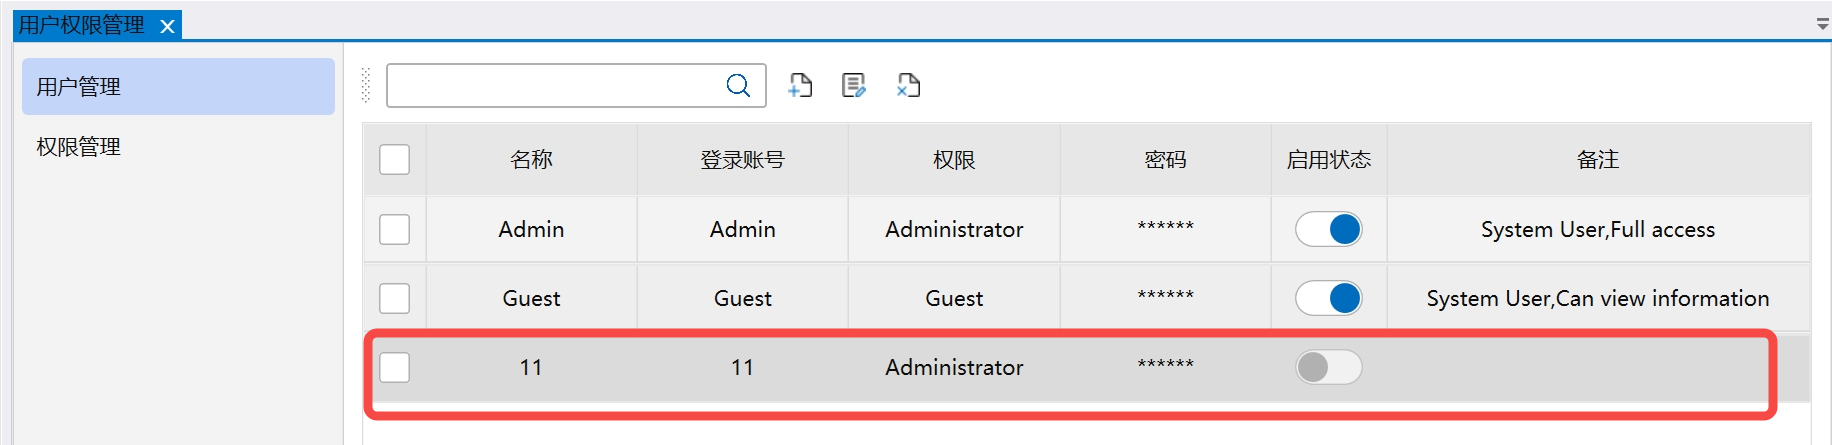Select 用户管理 in the left sidebar
Screen dimensions: 1832x445
pyautogui.click(x=178, y=87)
